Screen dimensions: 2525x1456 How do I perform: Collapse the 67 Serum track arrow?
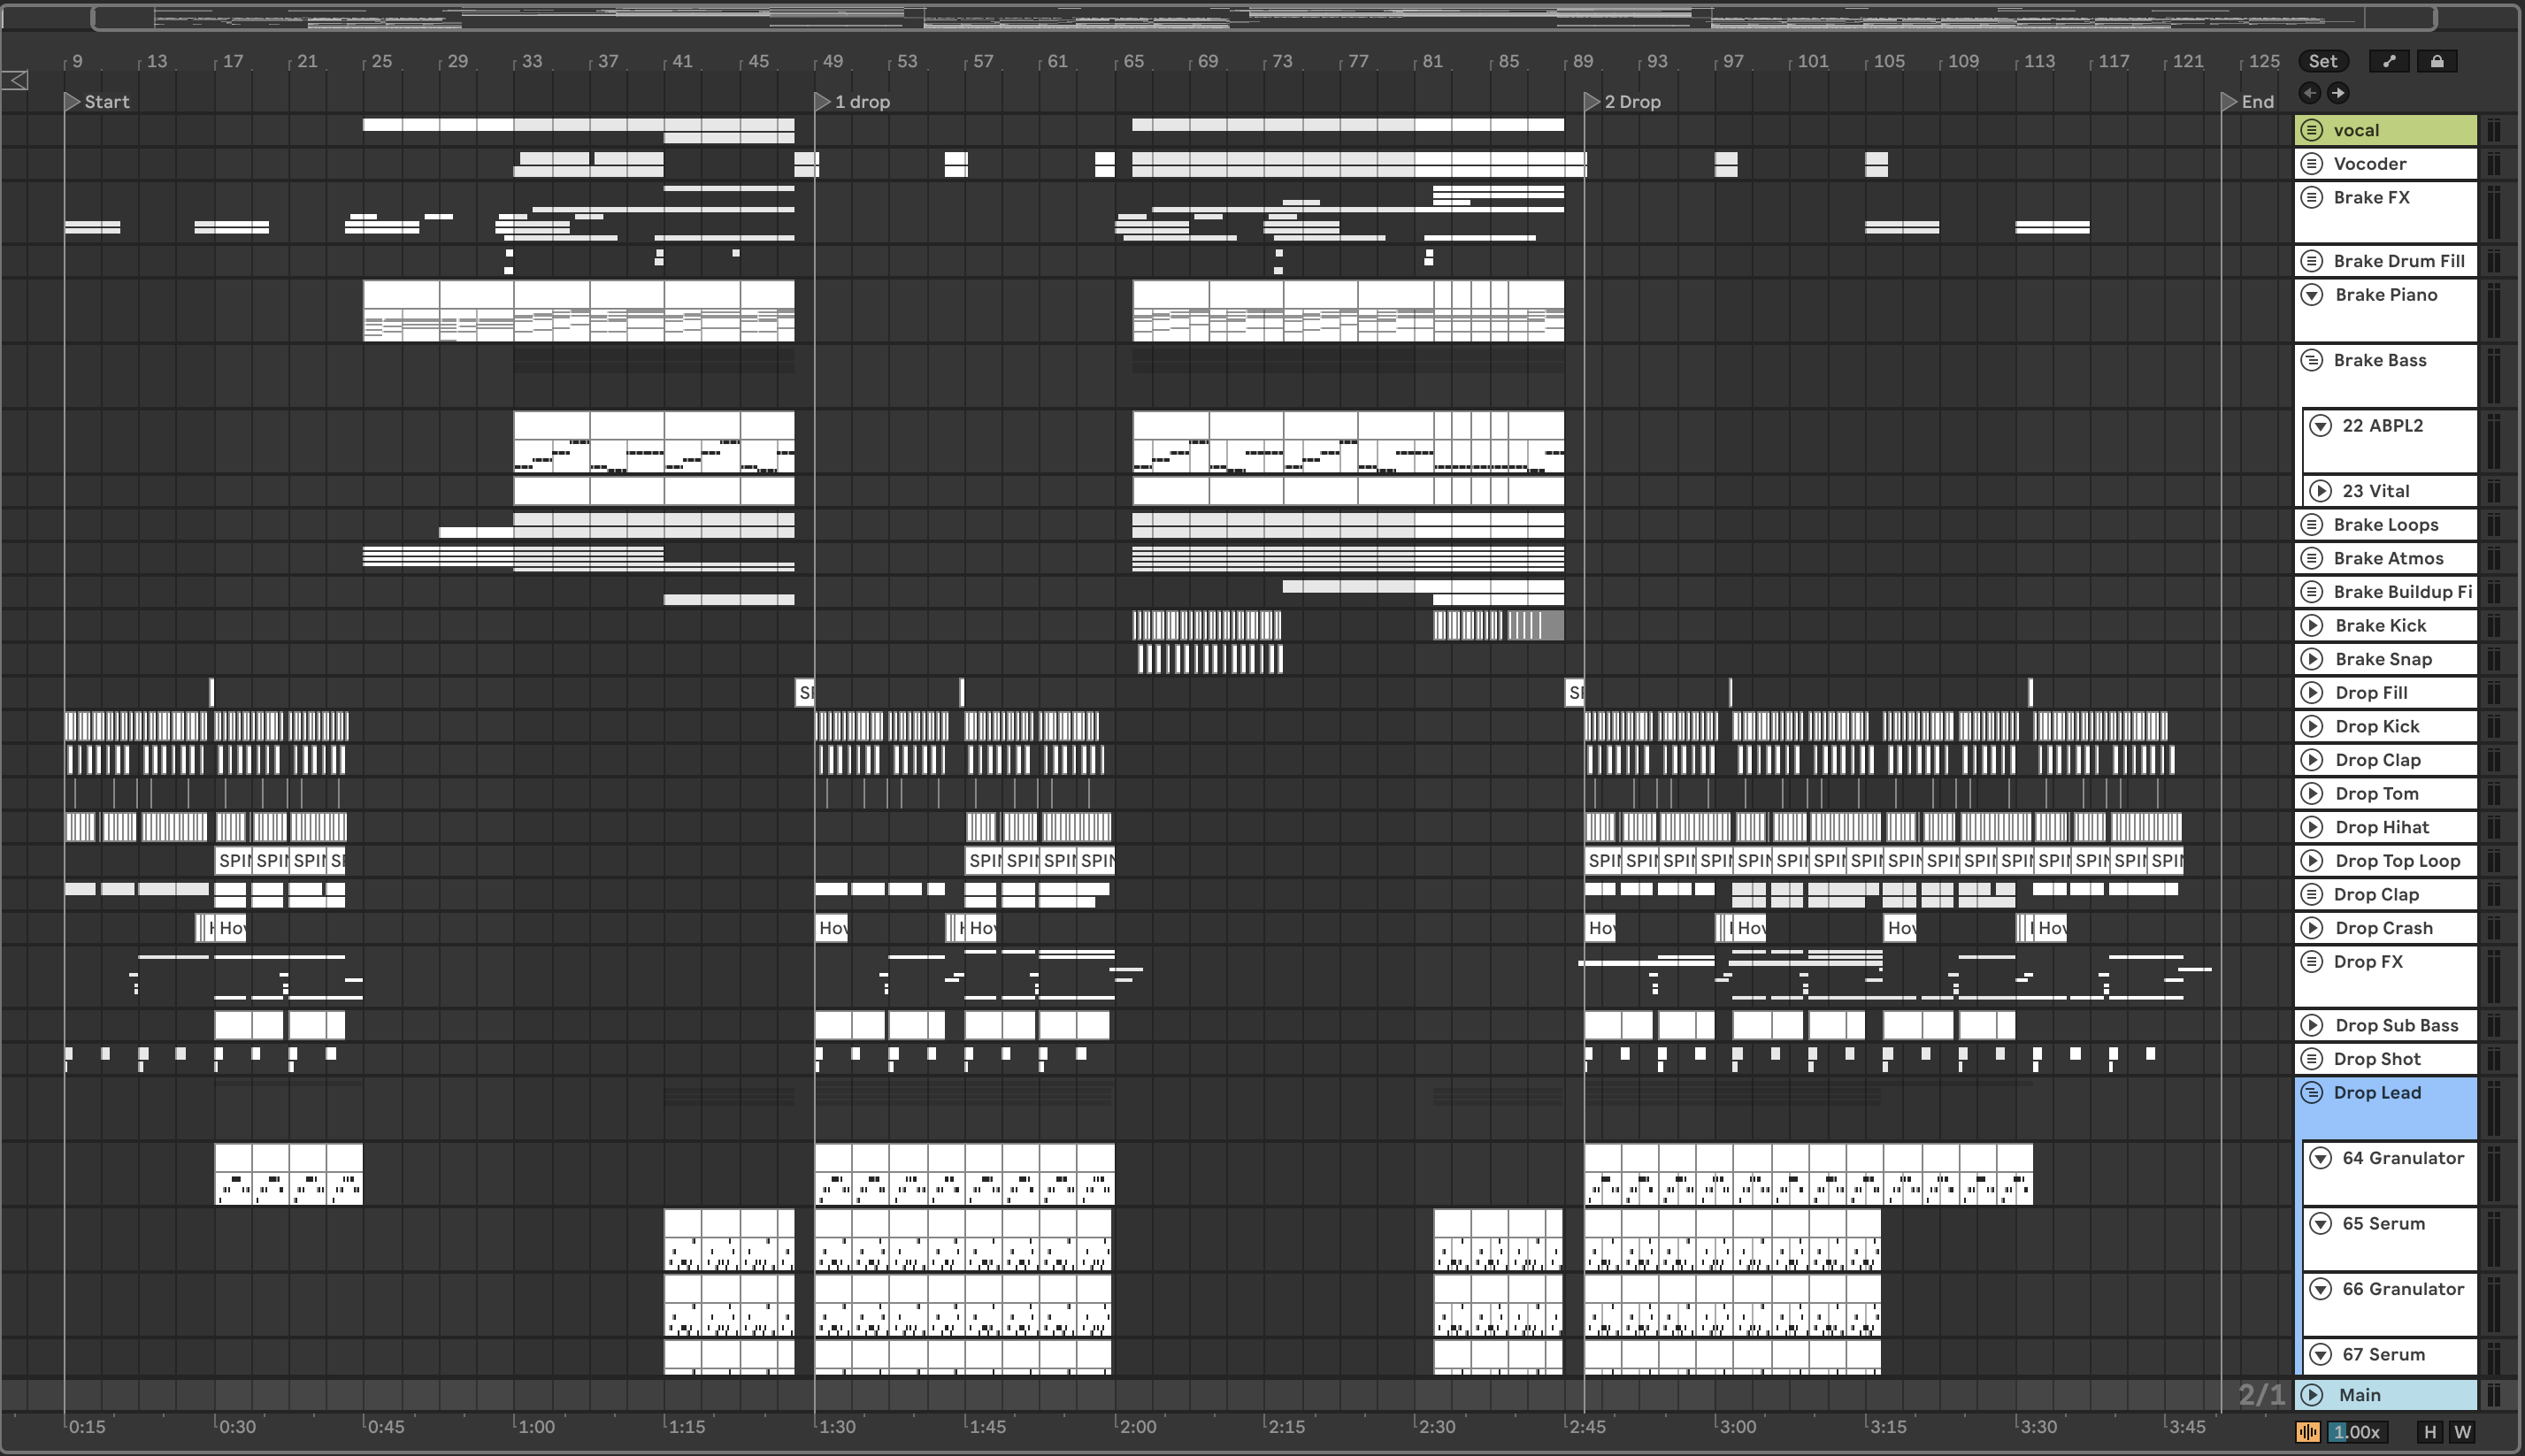click(x=2320, y=1355)
